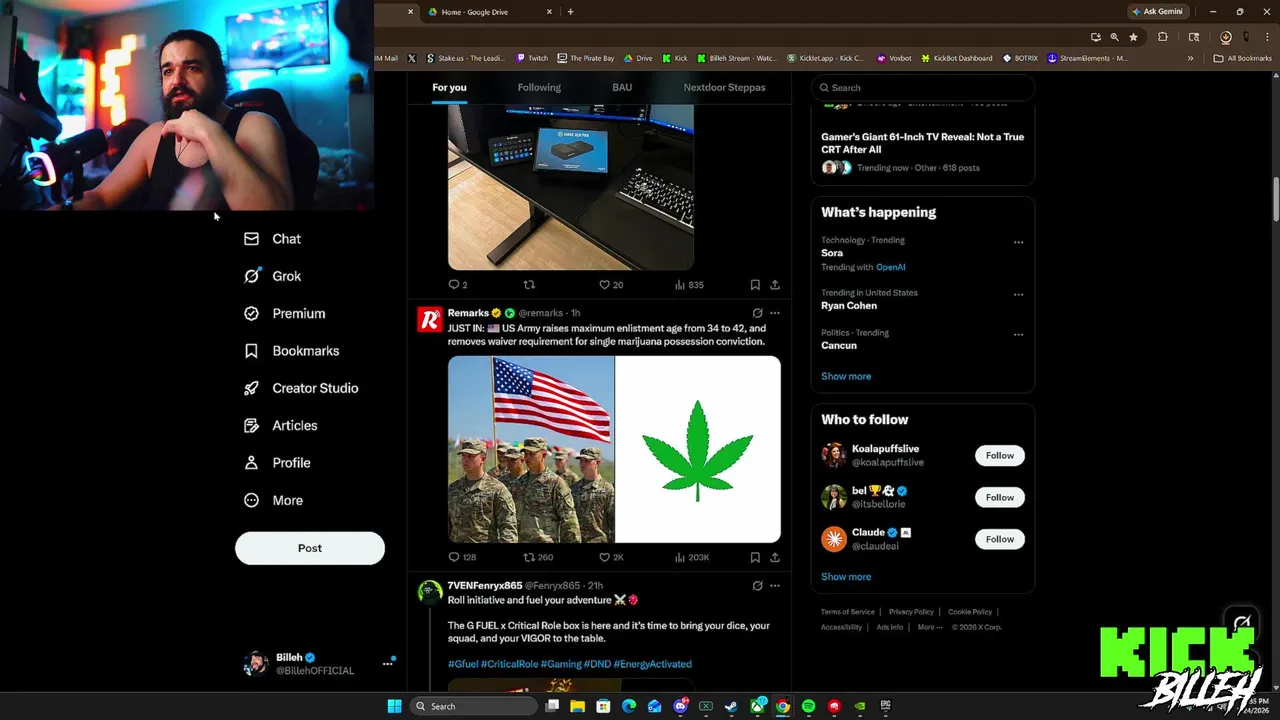
Task: Open Chat from the X sidebar
Action: [x=272, y=239]
